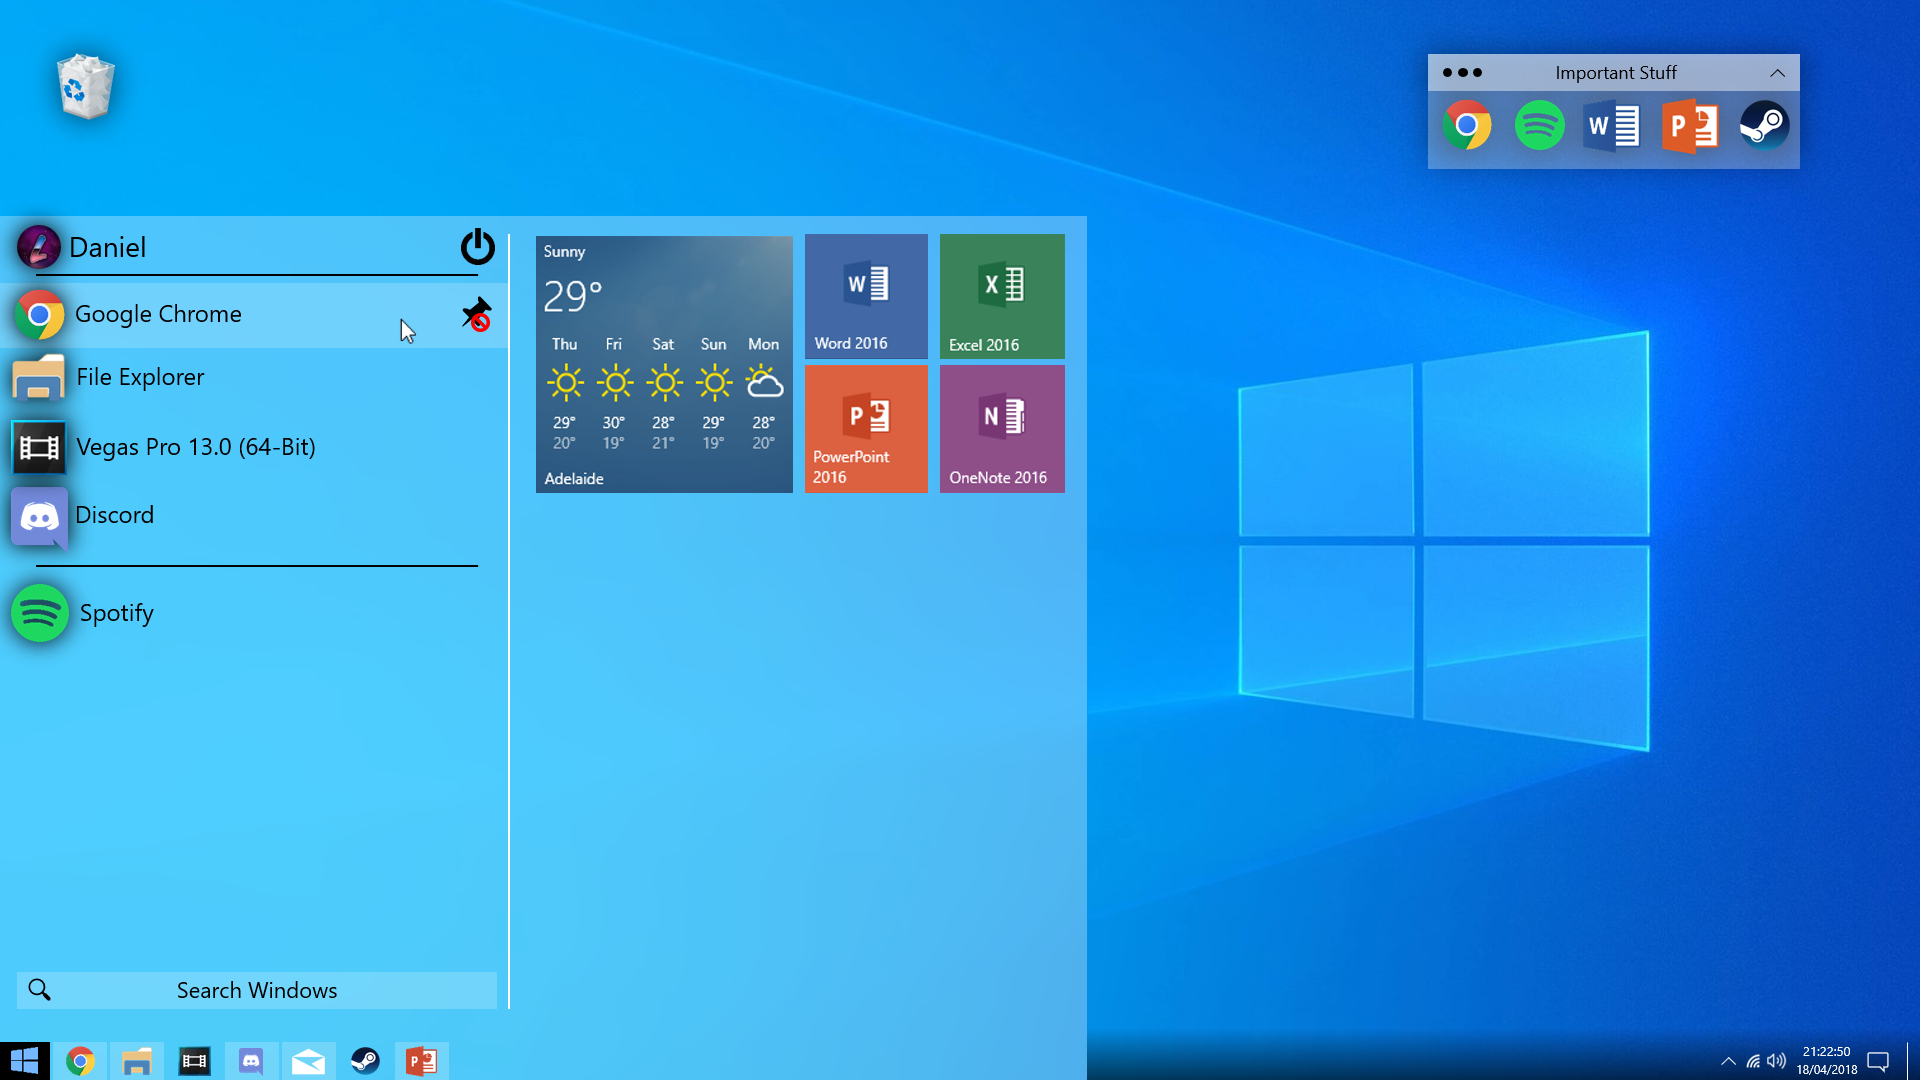Image resolution: width=1920 pixels, height=1080 pixels.
Task: Launch Vegas Pro 13.0 from the start list
Action: [195, 447]
